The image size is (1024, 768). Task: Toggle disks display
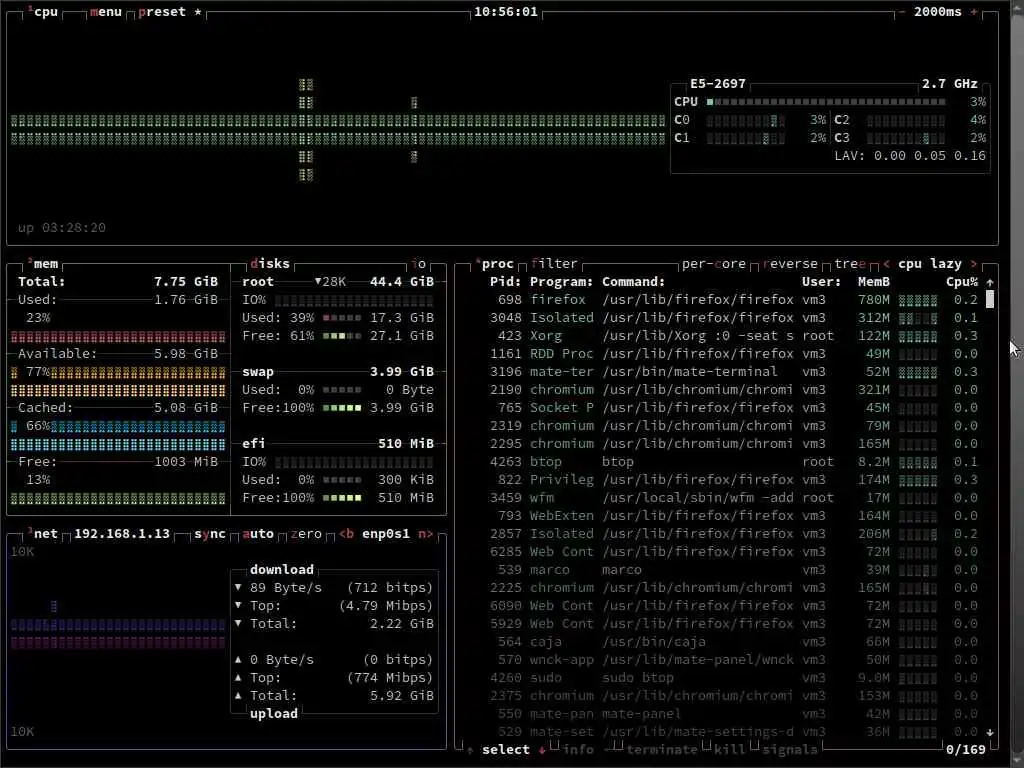[x=270, y=264]
